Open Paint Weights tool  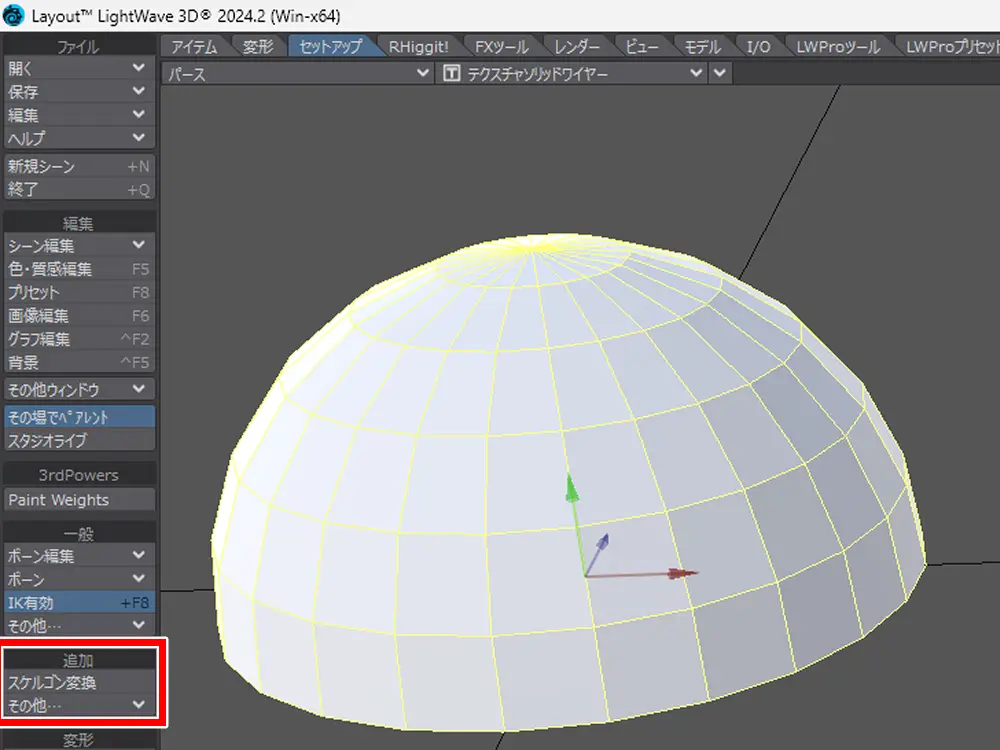[x=79, y=500]
